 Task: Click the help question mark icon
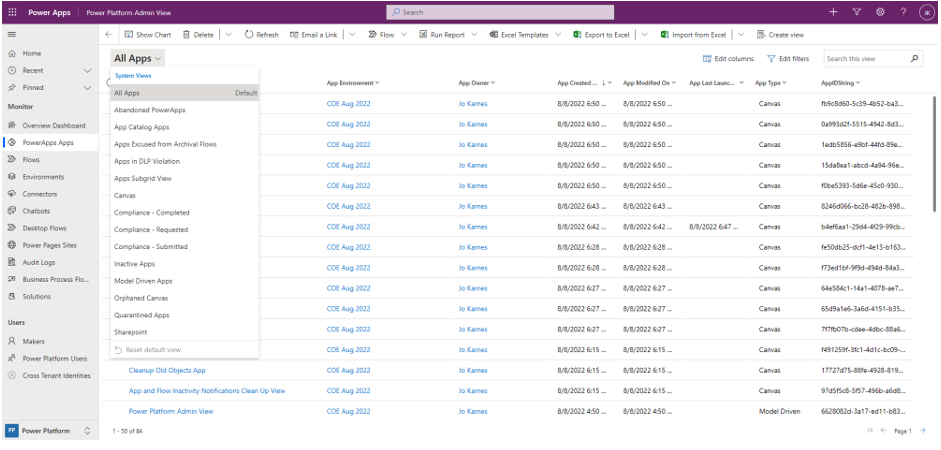coord(903,12)
